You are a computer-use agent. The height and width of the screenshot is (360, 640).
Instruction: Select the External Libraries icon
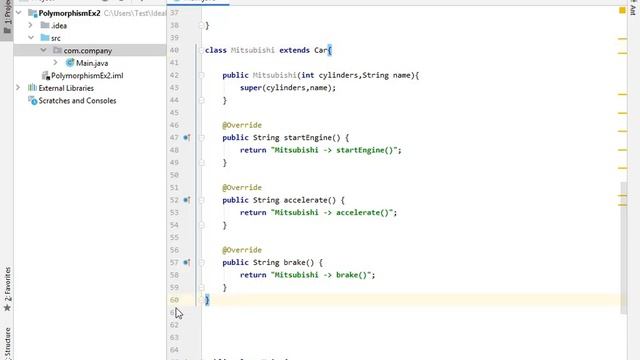pos(32,88)
